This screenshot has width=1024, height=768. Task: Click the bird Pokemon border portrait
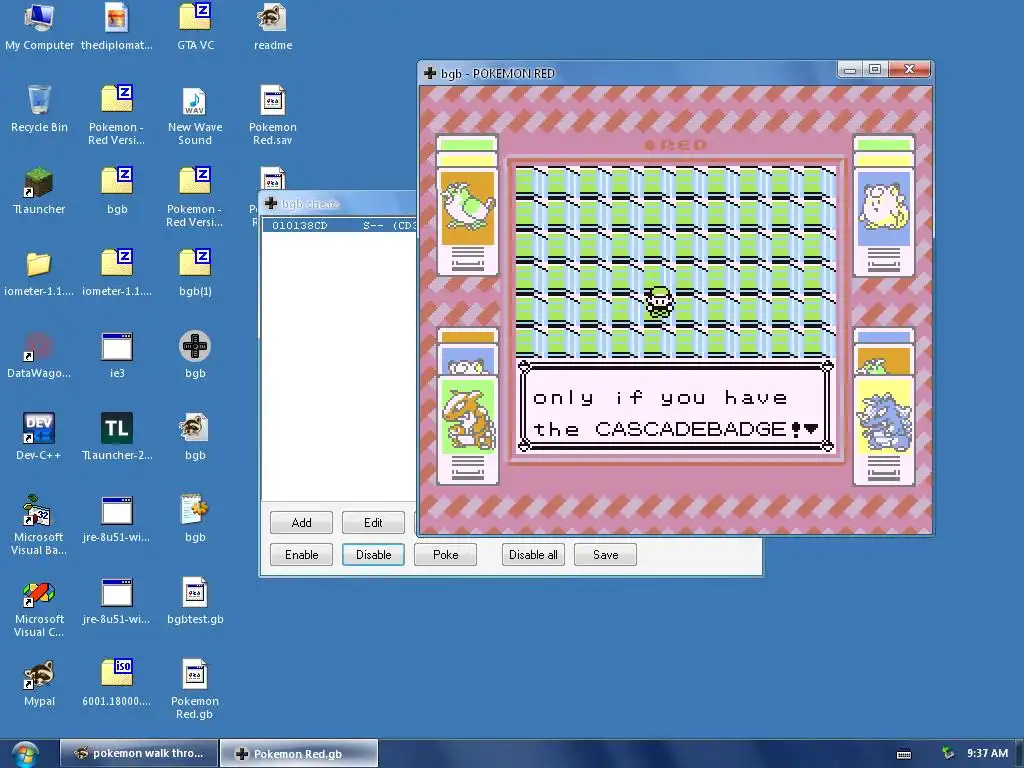pyautogui.click(x=468, y=208)
